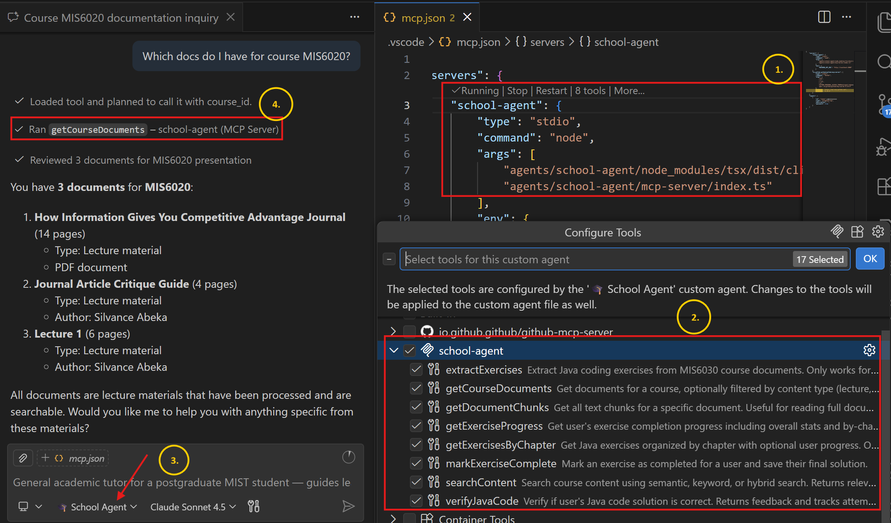Click the circular usage indicator in chat input

pyautogui.click(x=348, y=457)
